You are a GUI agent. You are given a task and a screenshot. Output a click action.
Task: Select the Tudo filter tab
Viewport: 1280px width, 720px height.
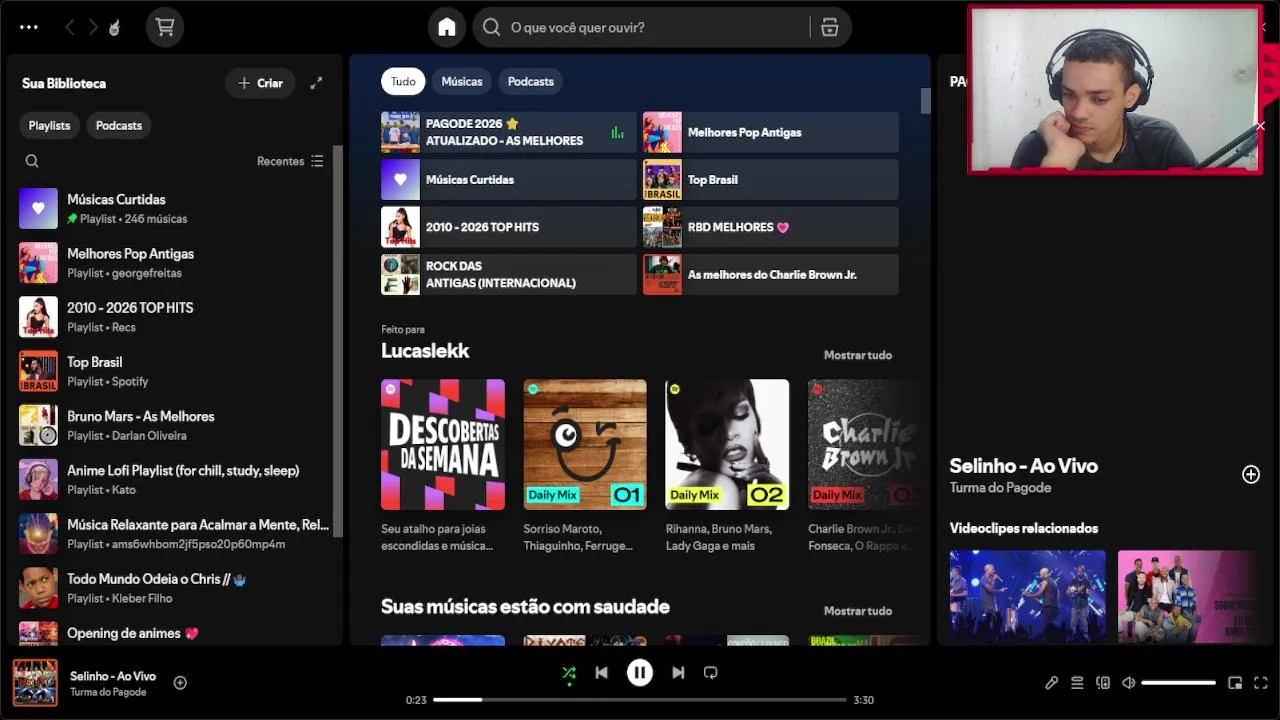click(x=403, y=81)
